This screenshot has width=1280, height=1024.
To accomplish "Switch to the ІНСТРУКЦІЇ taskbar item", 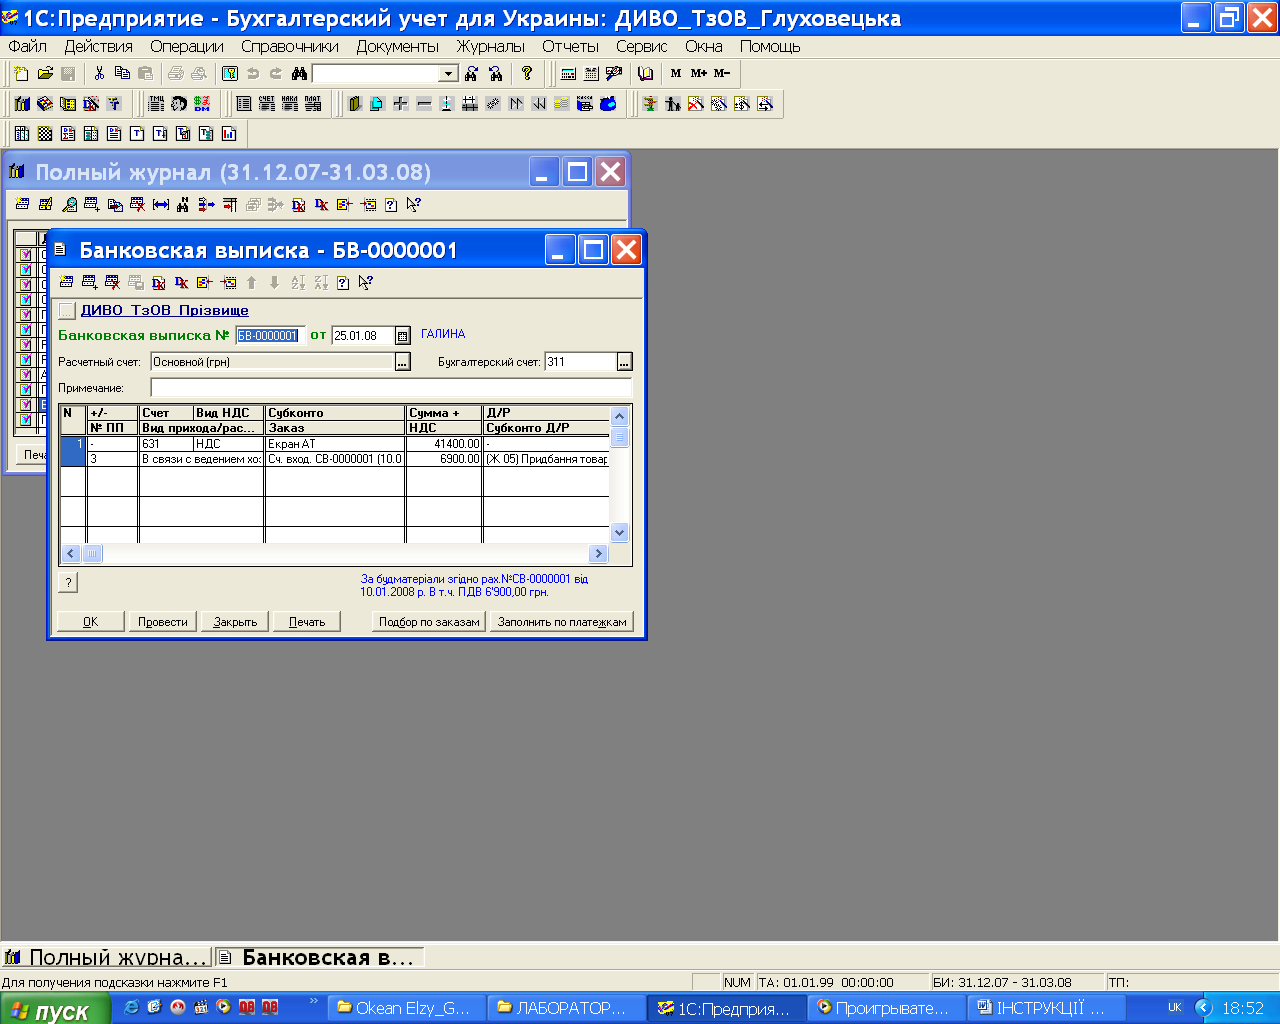I will [1048, 1008].
